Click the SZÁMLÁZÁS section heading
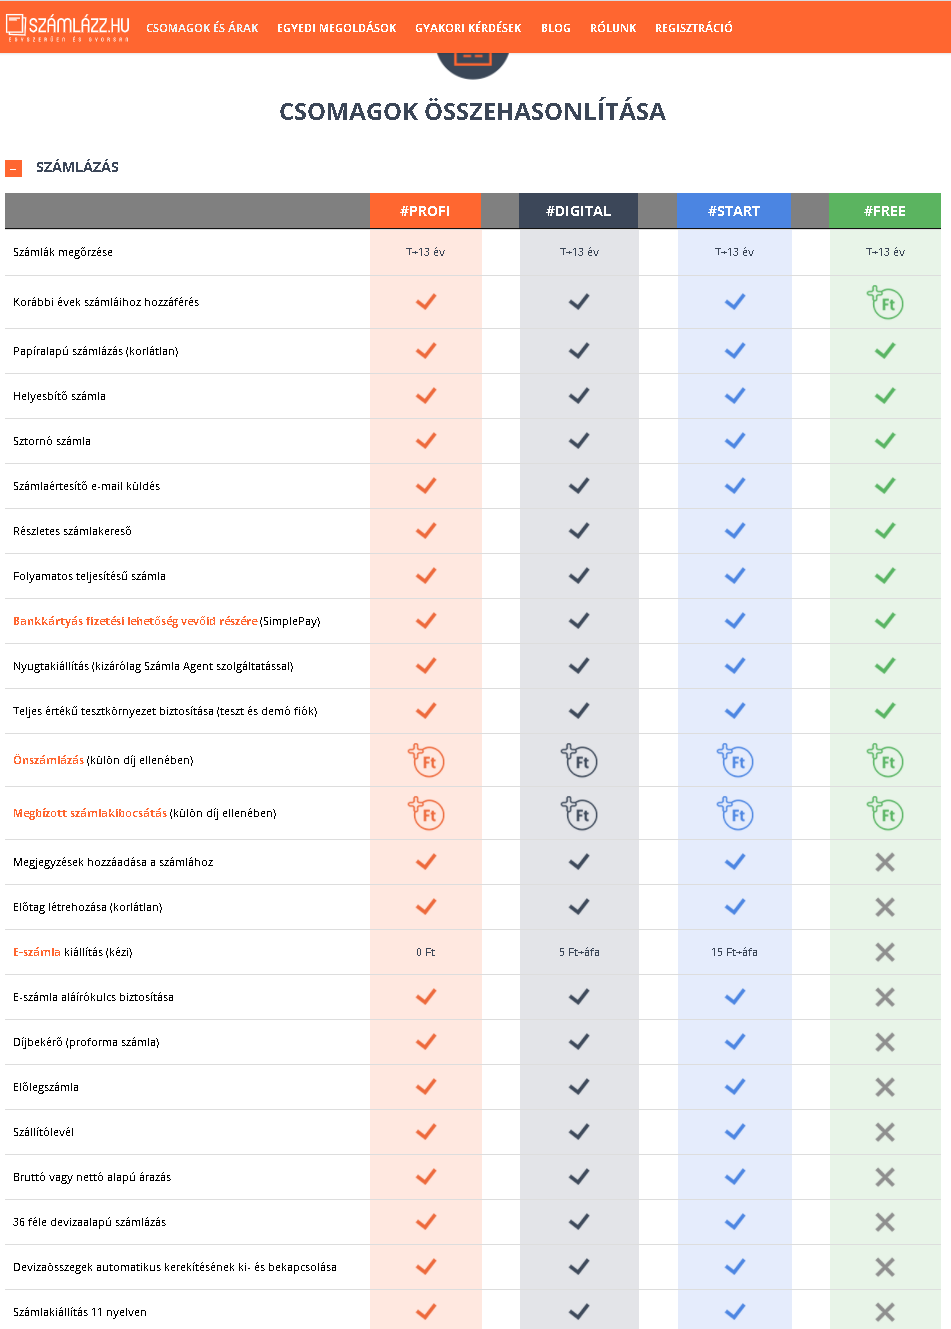The width and height of the screenshot is (951, 1329). pos(77,167)
